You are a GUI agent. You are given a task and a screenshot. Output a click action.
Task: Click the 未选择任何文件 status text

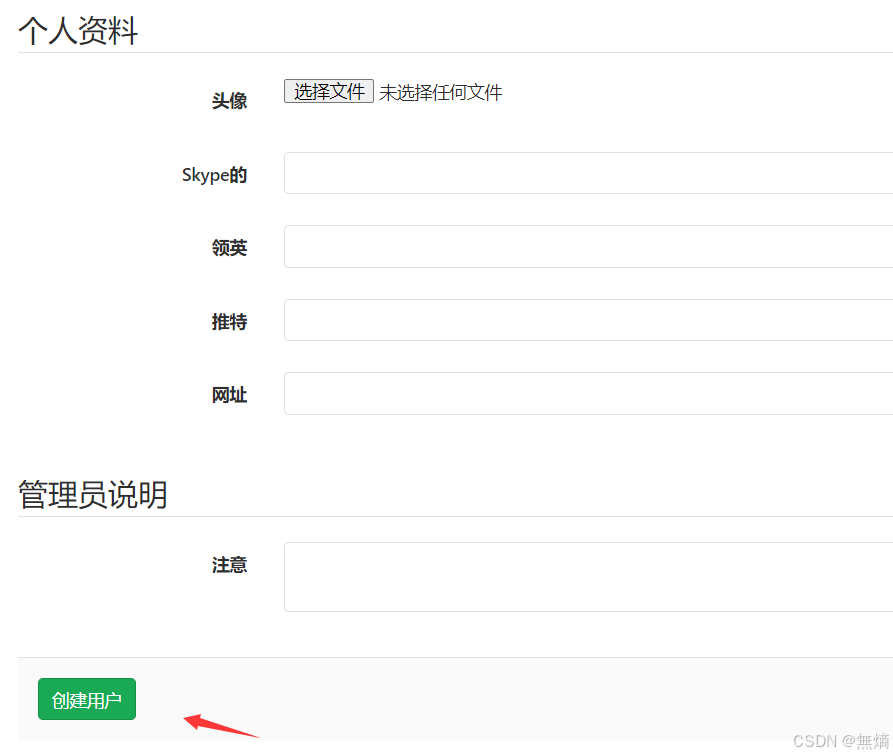pyautogui.click(x=441, y=92)
